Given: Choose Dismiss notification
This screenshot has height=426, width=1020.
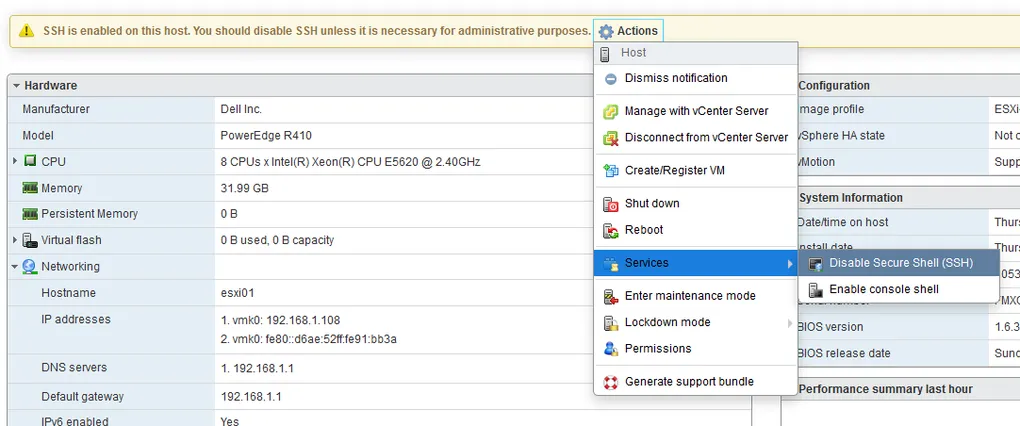Looking at the screenshot, I should click(x=695, y=78).
